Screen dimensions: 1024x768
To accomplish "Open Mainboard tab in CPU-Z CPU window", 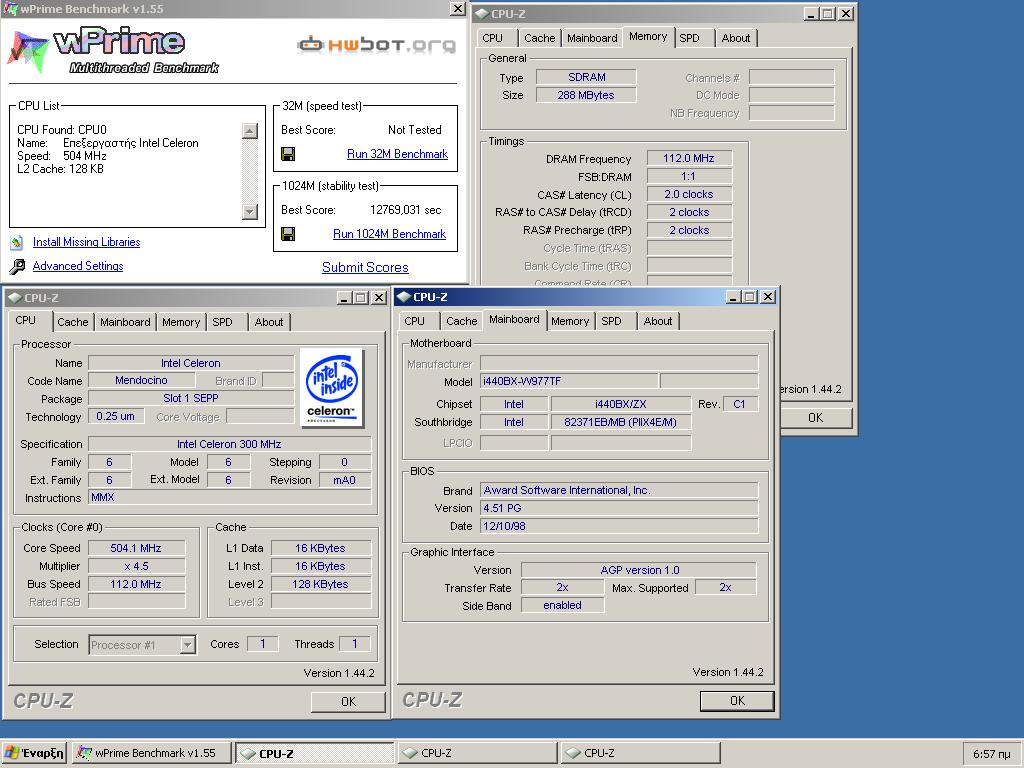I will point(125,322).
